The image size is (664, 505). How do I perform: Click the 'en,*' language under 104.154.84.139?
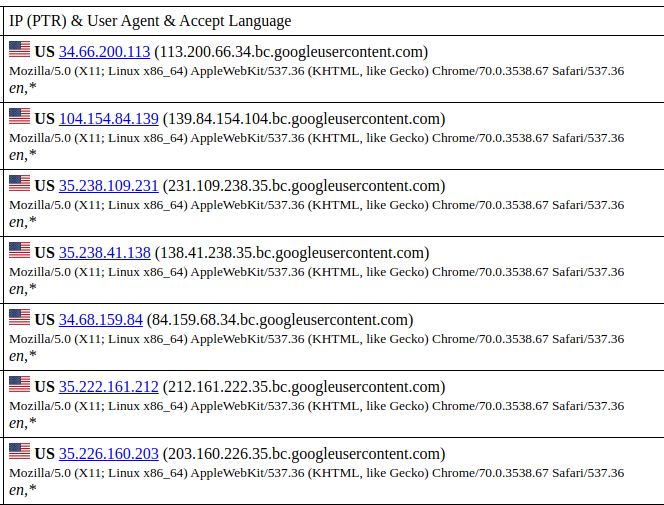pyautogui.click(x=23, y=155)
